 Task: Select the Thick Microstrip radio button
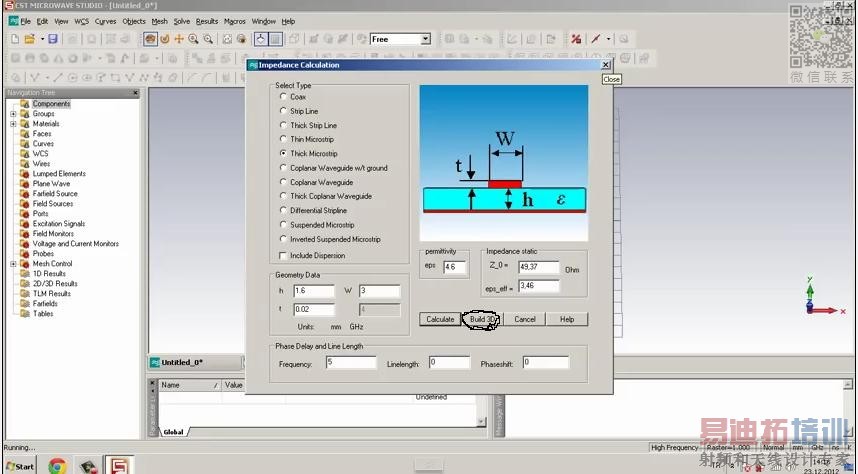point(283,153)
